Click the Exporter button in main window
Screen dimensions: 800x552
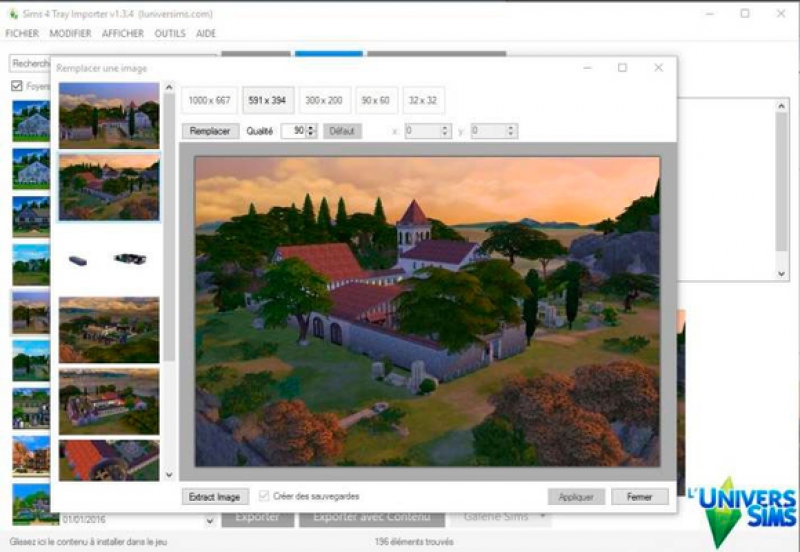pyautogui.click(x=258, y=517)
